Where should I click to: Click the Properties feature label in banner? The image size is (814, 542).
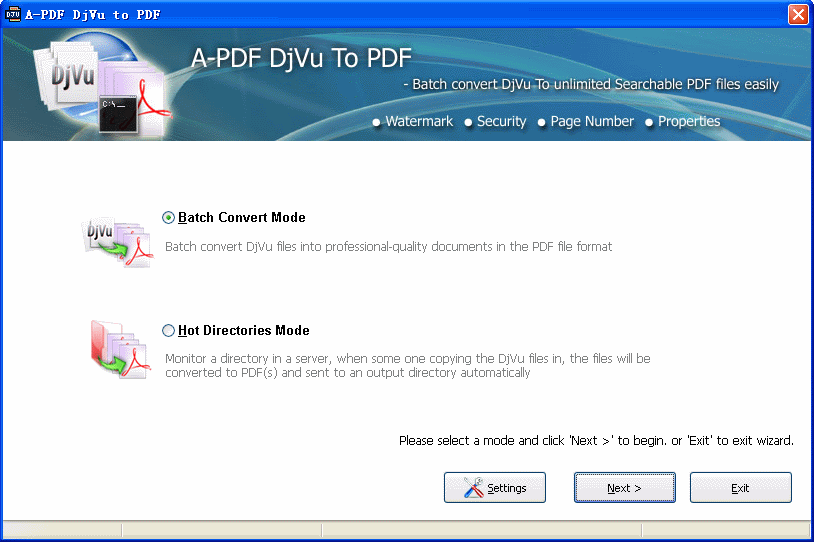(689, 121)
